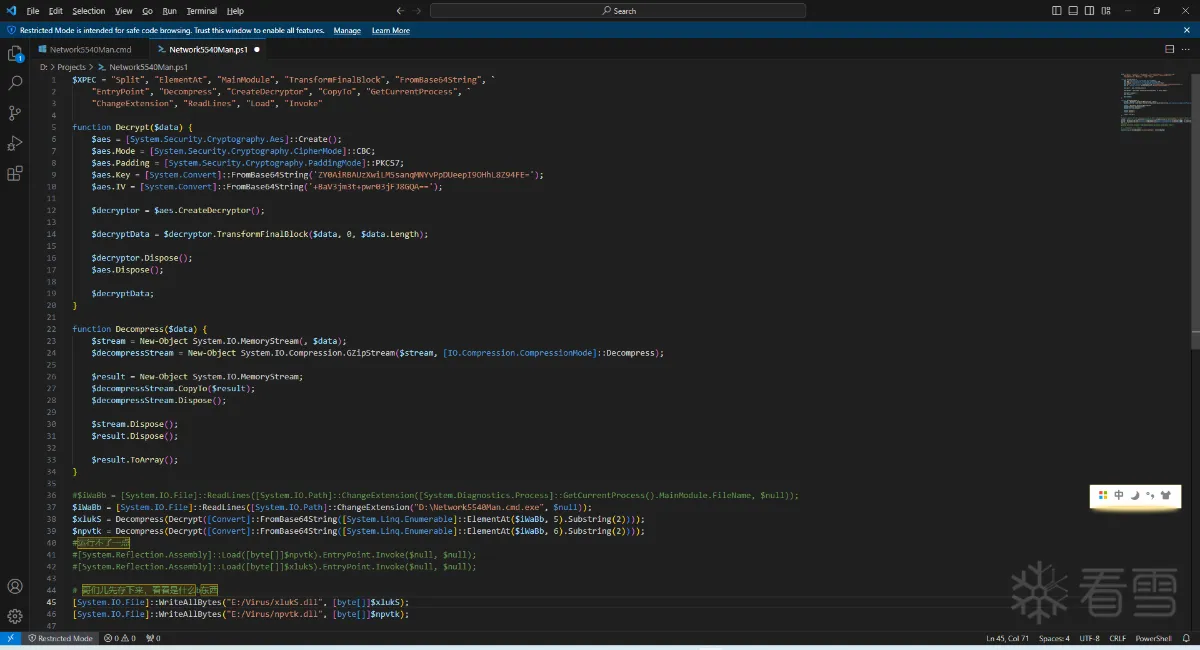Open the Search view in activity bar
Viewport: 1200px width, 650px height.
pos(15,83)
